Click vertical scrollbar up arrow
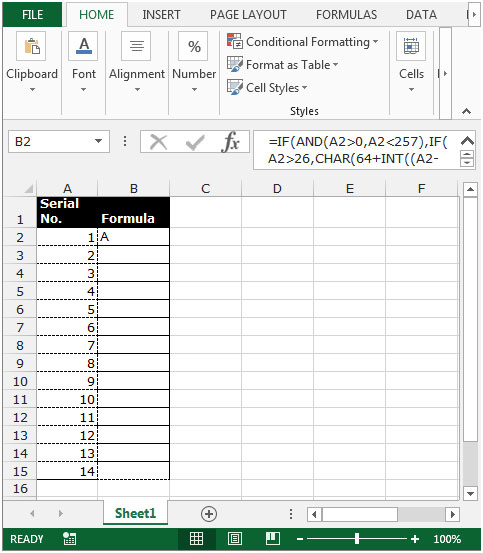The image size is (483, 553). tap(470, 190)
